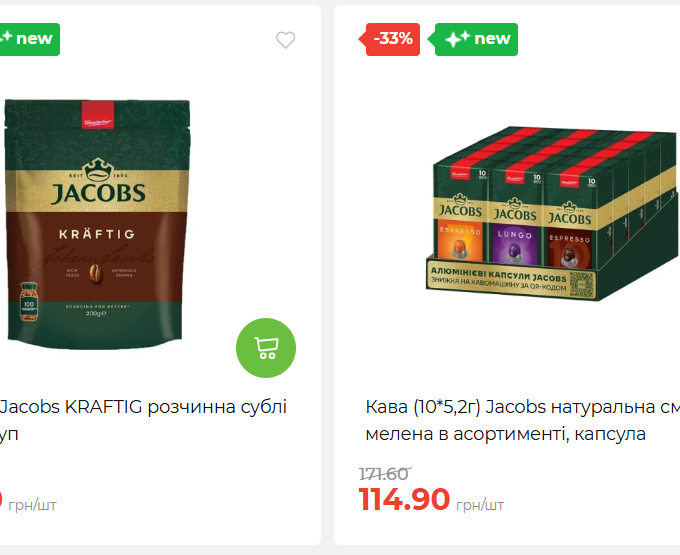Click the green new badge on Kraftig card
This screenshot has width=680, height=555.
click(x=28, y=39)
